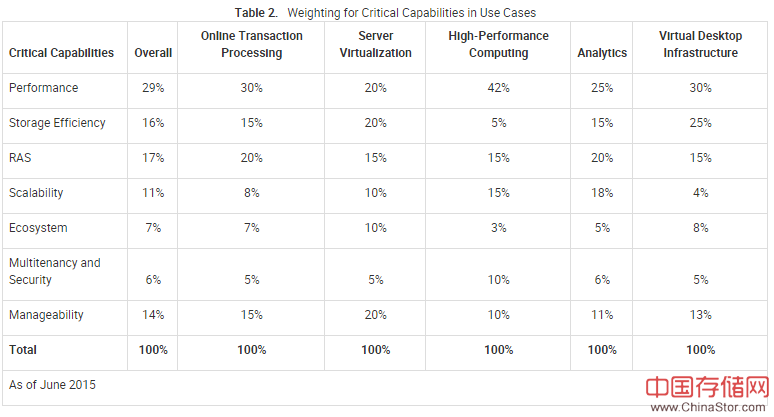Viewport: 774px width, 417px height.
Task: Select the Ecosystem row label
Action: pos(38,228)
